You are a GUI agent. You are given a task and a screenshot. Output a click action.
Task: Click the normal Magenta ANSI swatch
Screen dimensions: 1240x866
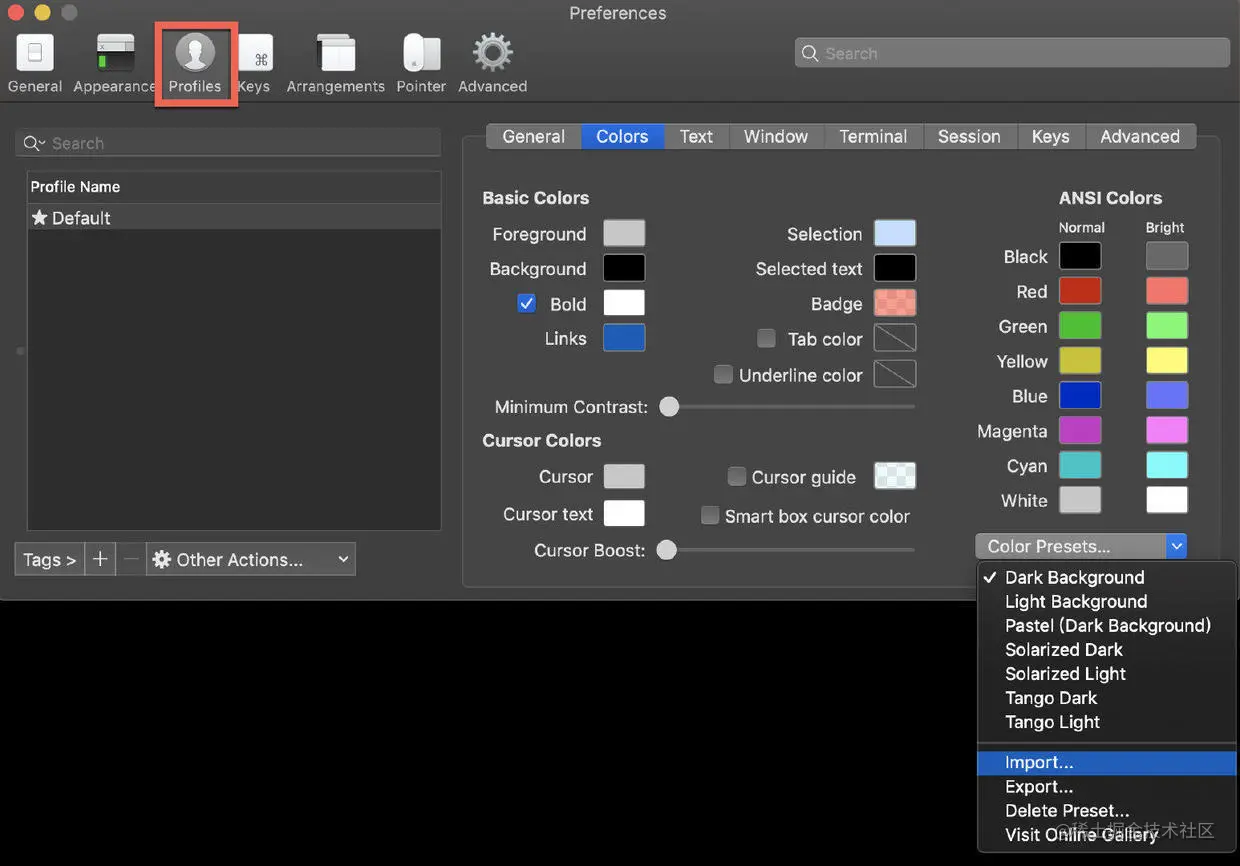[x=1080, y=430]
